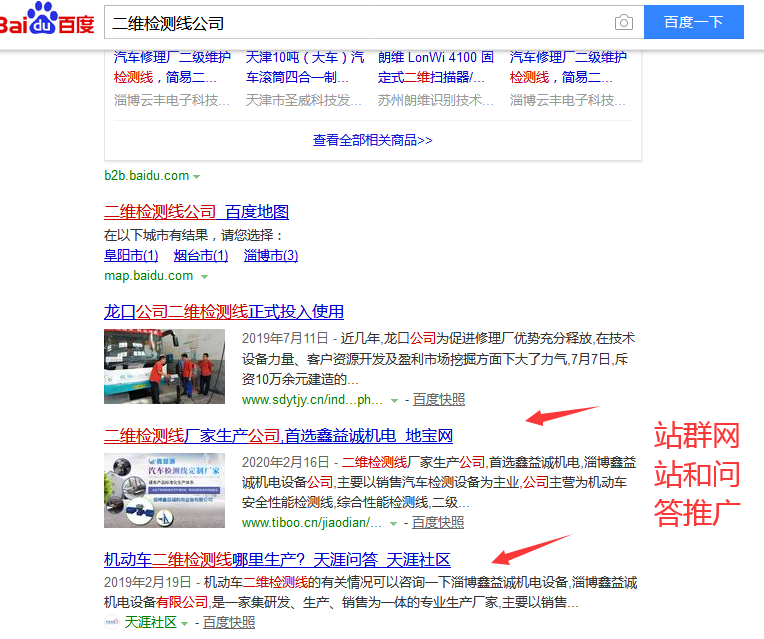This screenshot has width=764, height=639.
Task: Open first product 汽车修理厂二级维护 link
Action: click(x=172, y=67)
